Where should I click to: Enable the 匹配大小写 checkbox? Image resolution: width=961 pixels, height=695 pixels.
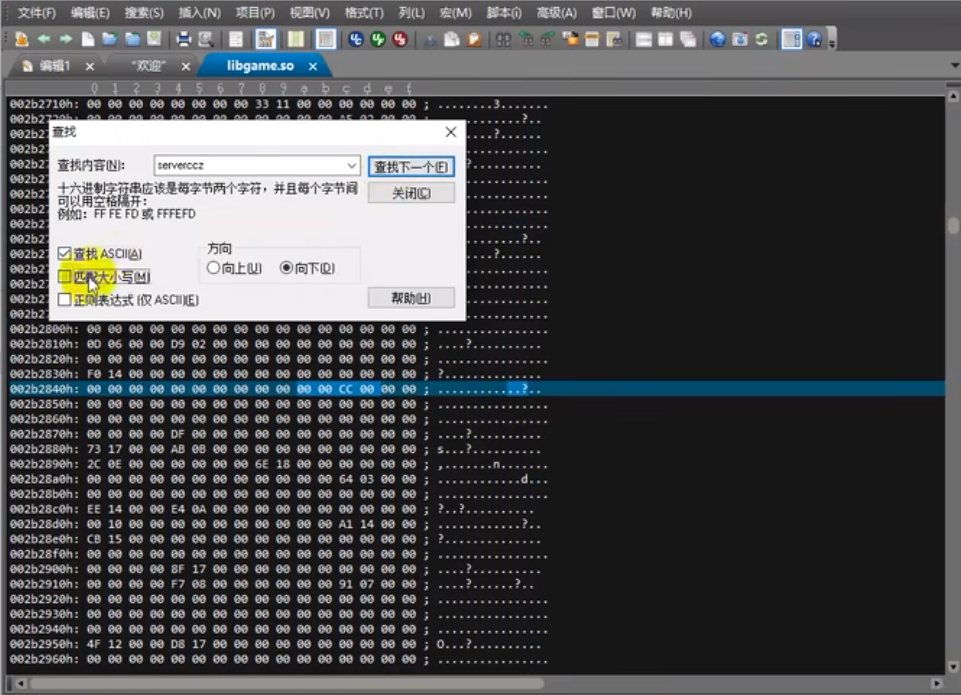tap(64, 276)
